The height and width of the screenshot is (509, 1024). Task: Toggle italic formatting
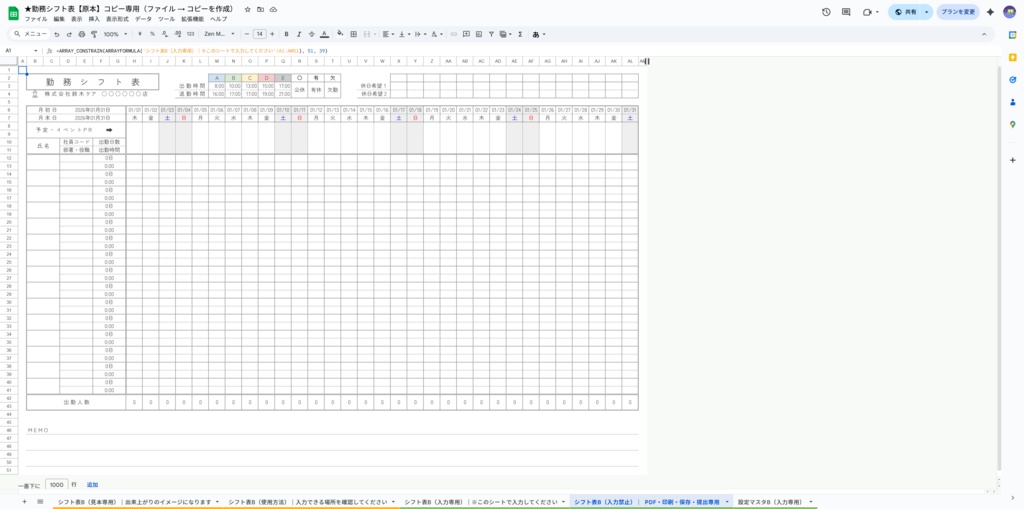pos(298,34)
